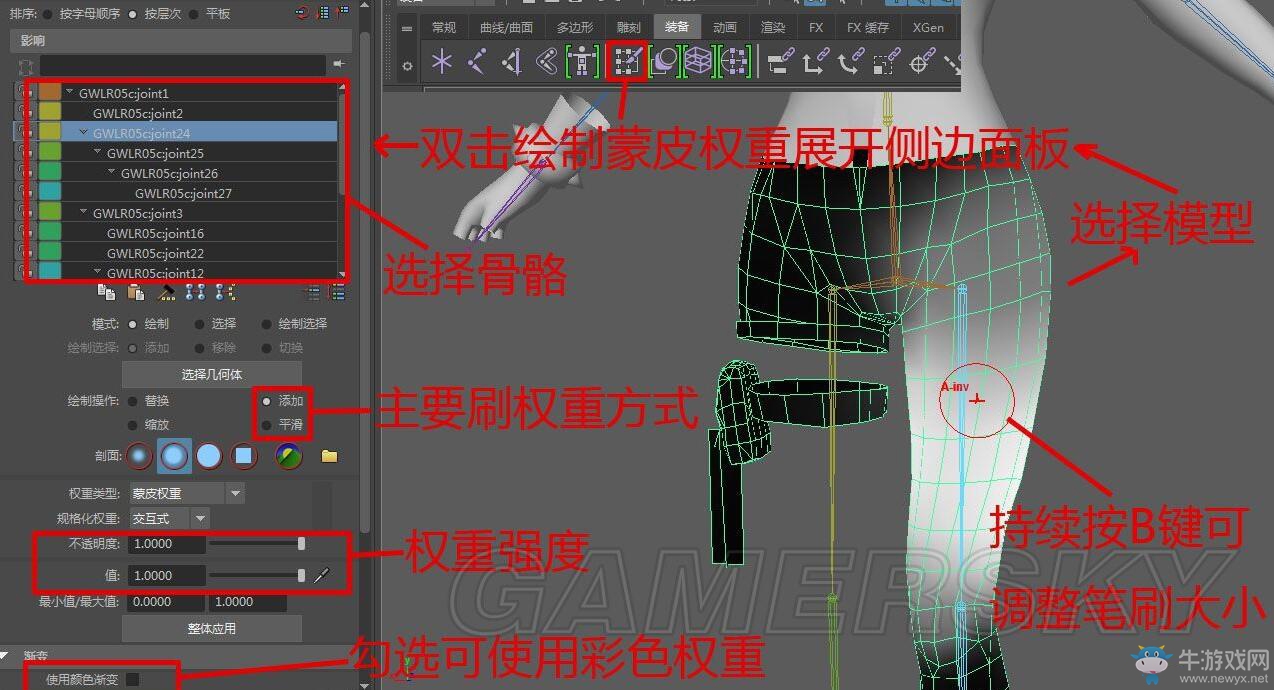Choose Smooth (平滑) paint operation
1274x690 pixels.
(266, 425)
